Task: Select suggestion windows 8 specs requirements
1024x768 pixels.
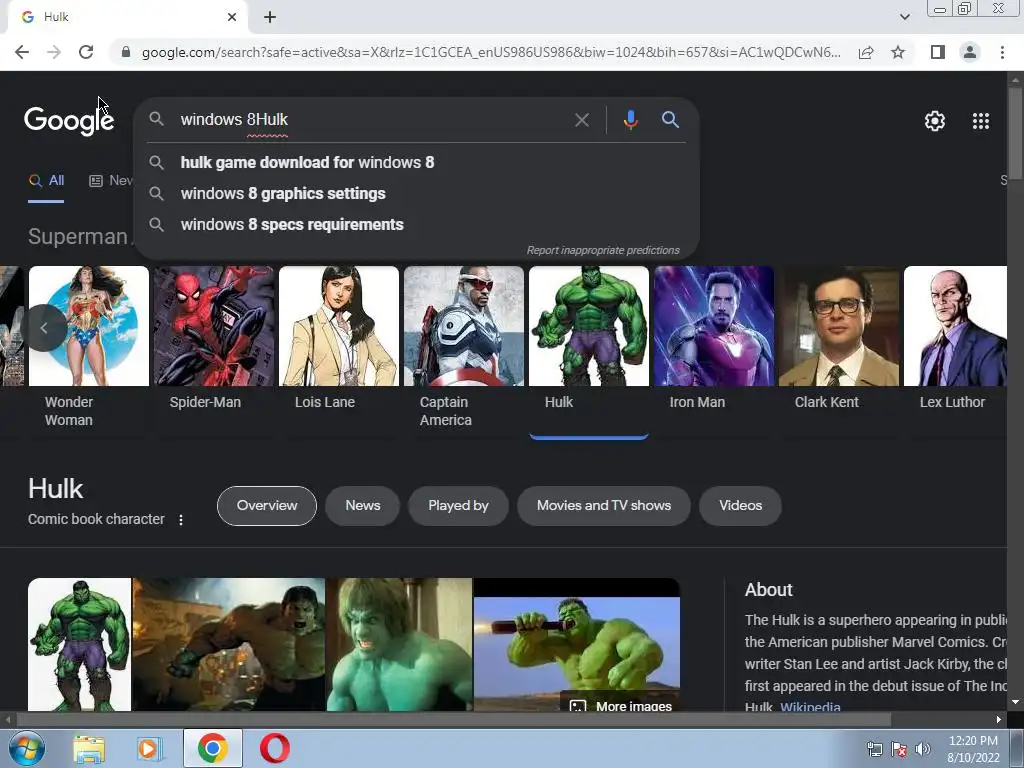Action: coord(416,225)
